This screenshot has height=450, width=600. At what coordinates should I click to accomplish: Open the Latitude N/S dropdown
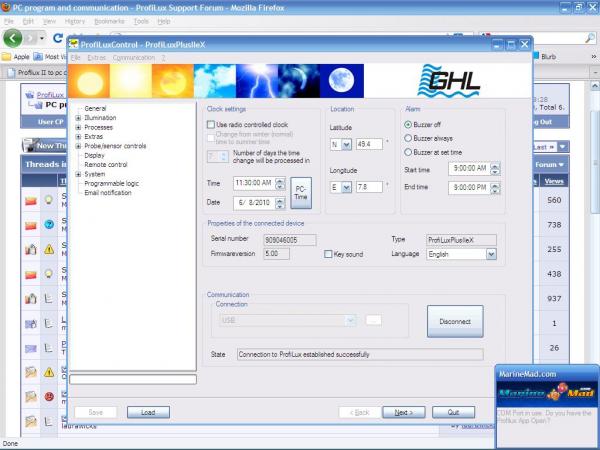tap(346, 145)
